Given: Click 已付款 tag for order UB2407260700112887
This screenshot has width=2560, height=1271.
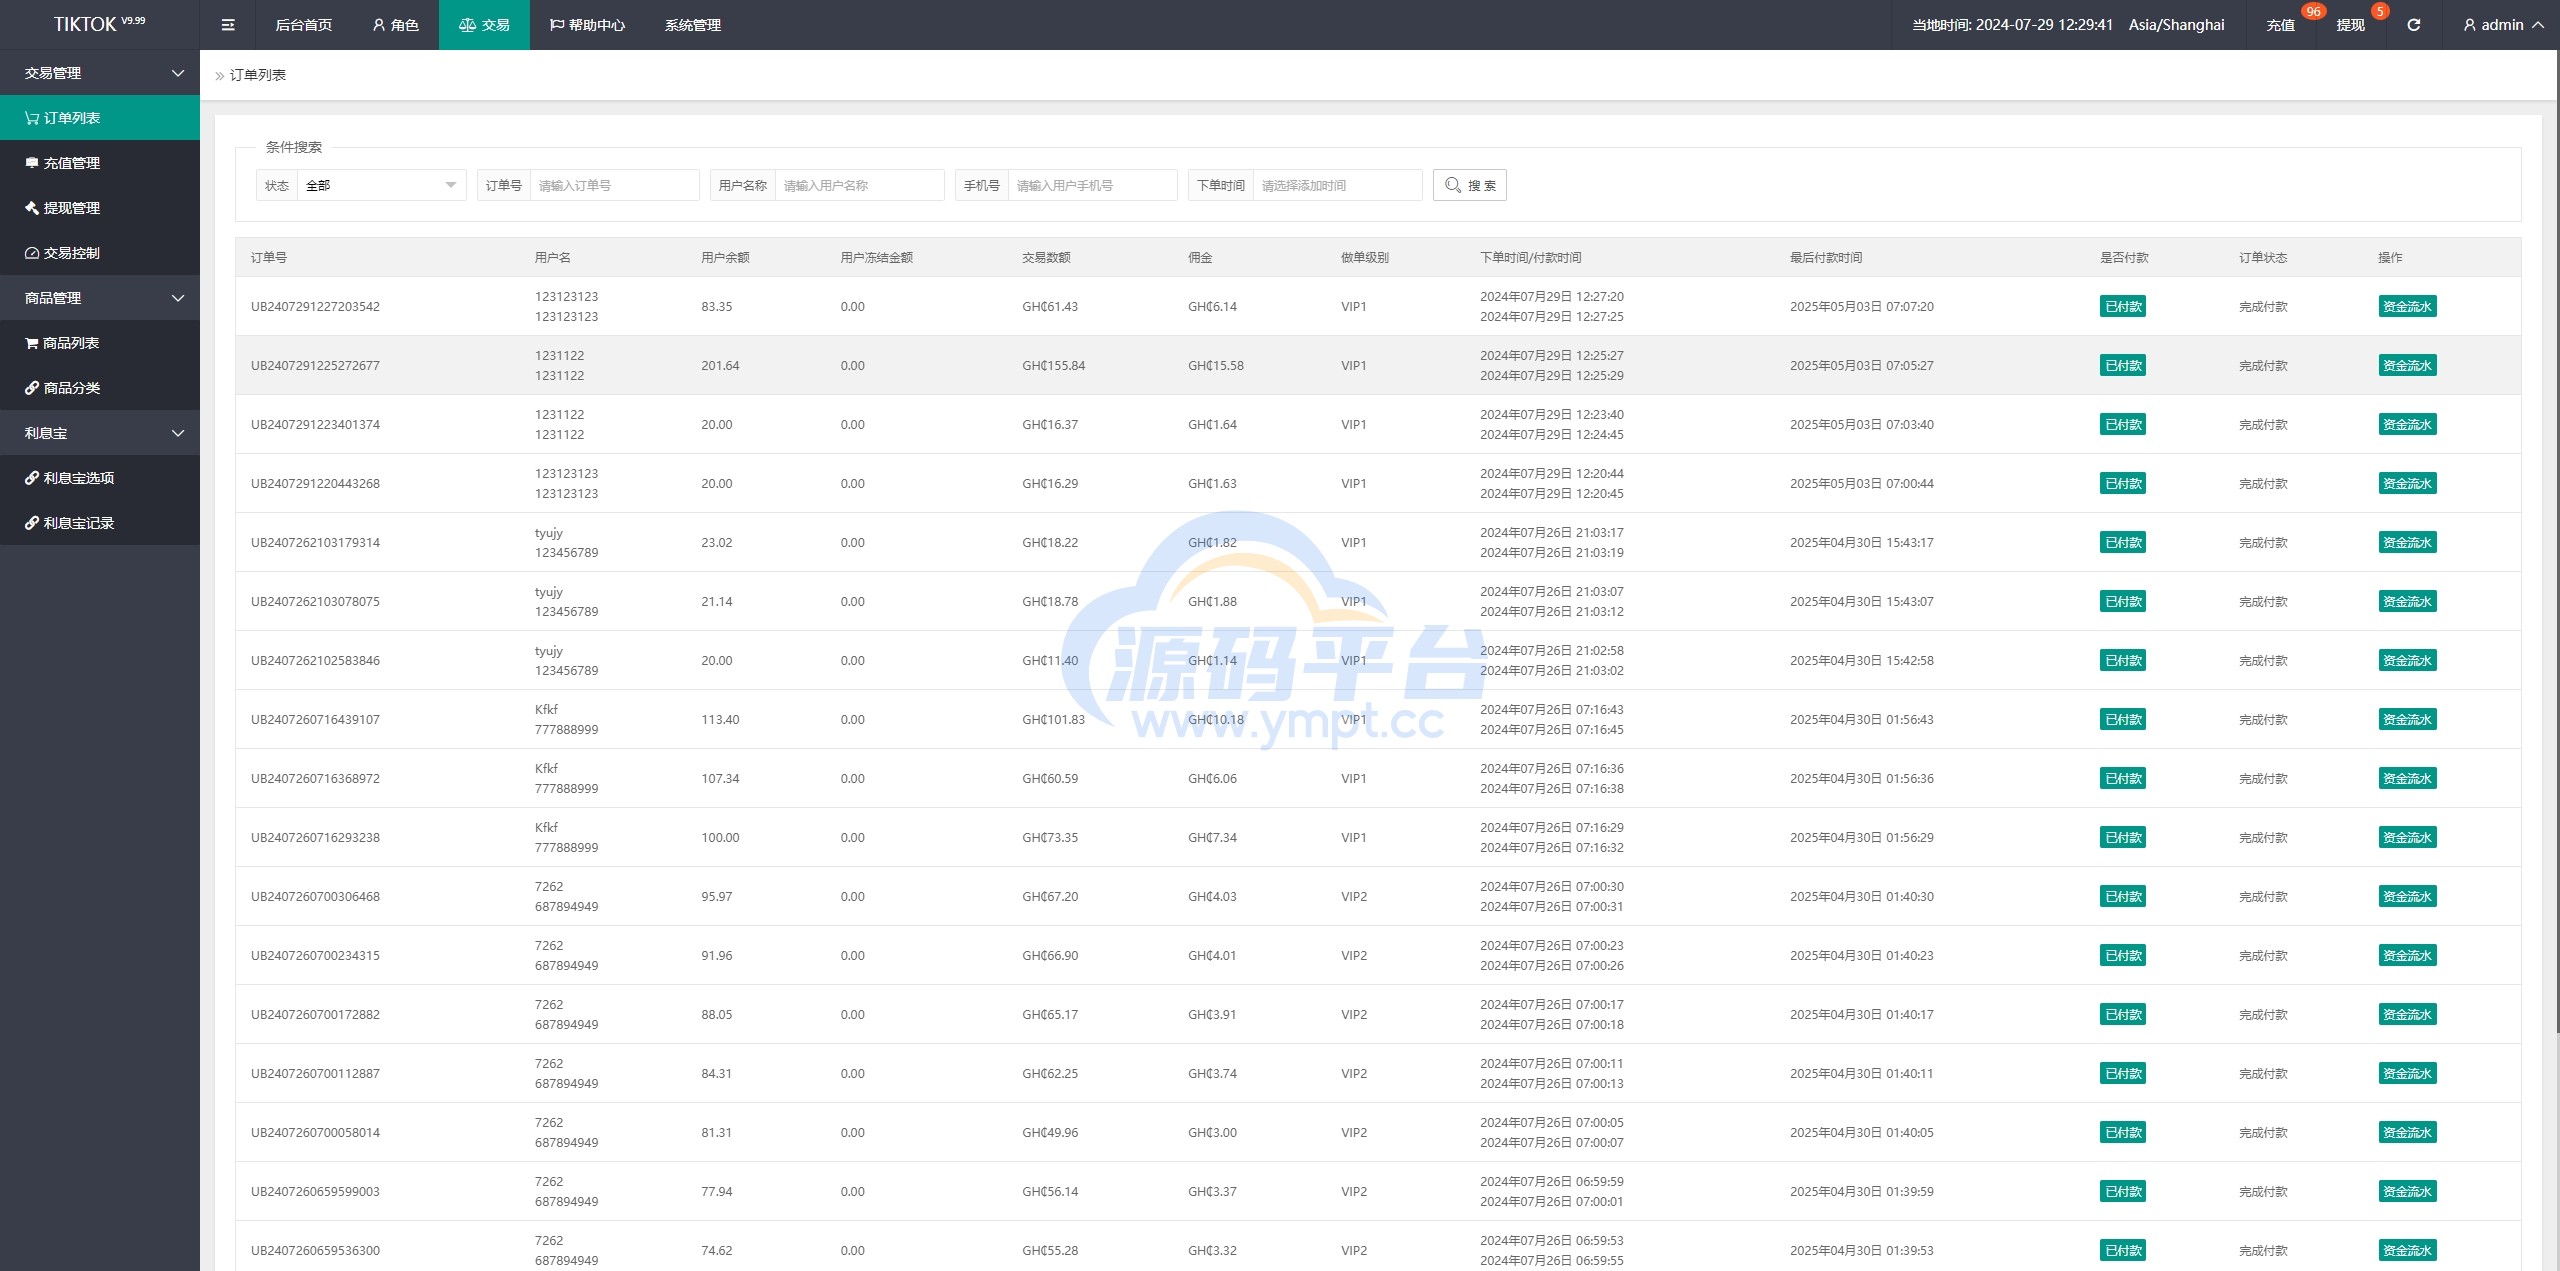Looking at the screenshot, I should (2123, 1073).
